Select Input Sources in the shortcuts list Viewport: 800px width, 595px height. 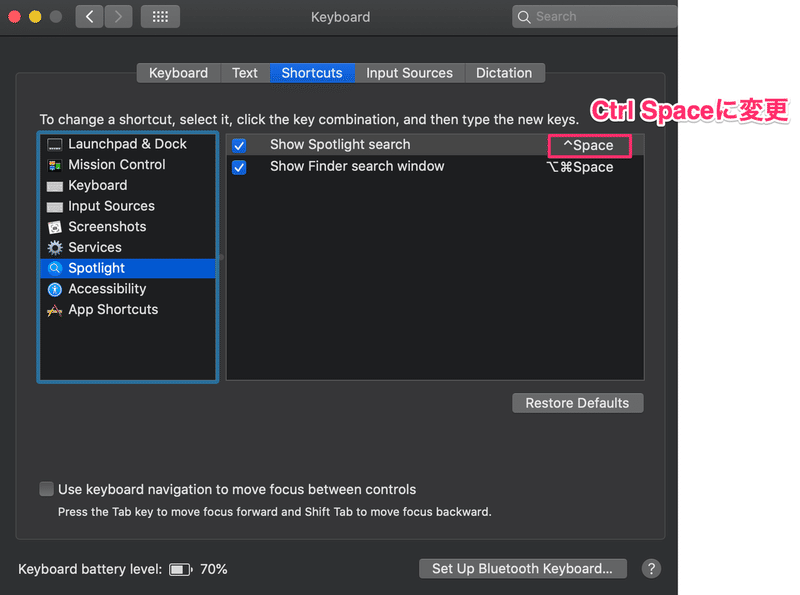click(x=111, y=206)
